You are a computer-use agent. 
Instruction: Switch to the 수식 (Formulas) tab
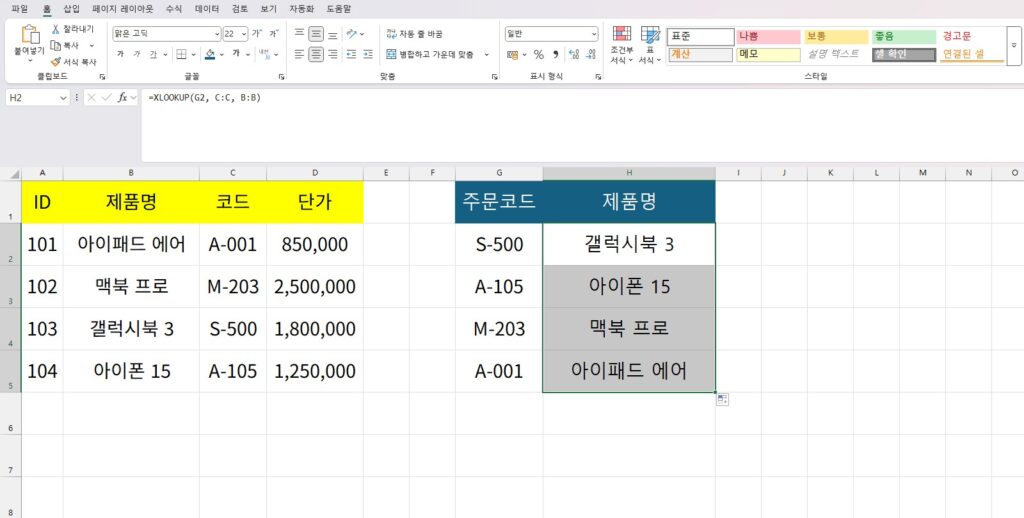click(174, 9)
